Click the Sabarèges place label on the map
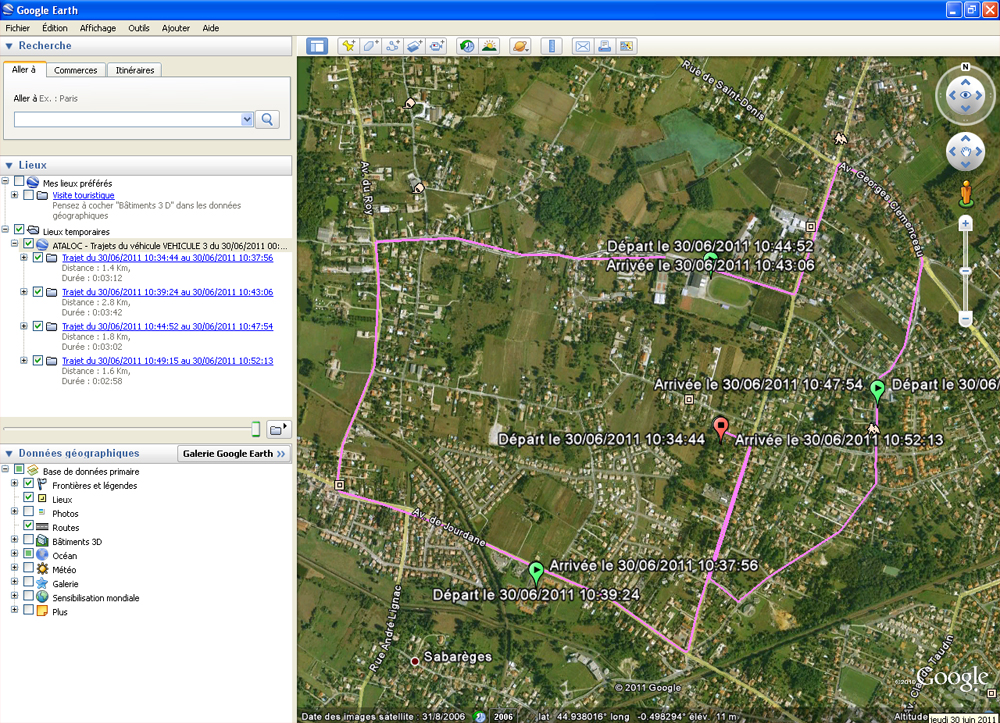 click(457, 657)
